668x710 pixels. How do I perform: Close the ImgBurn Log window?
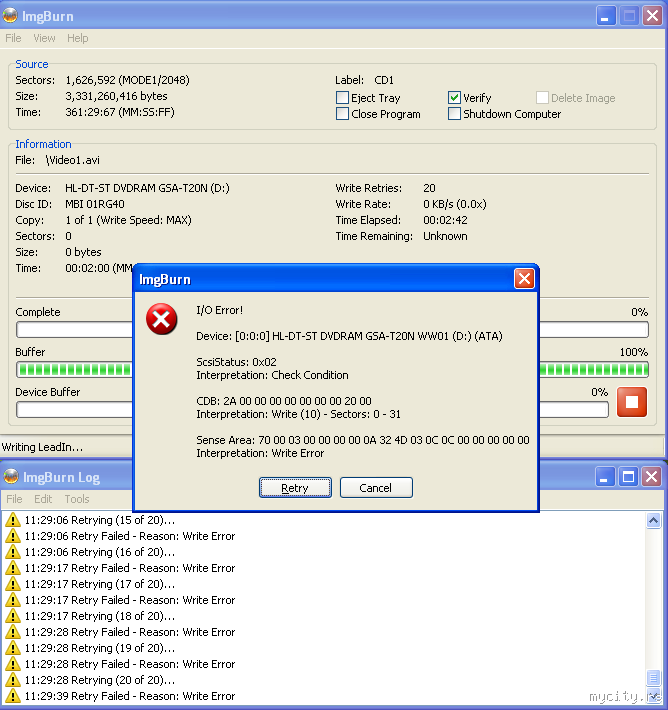coord(651,477)
